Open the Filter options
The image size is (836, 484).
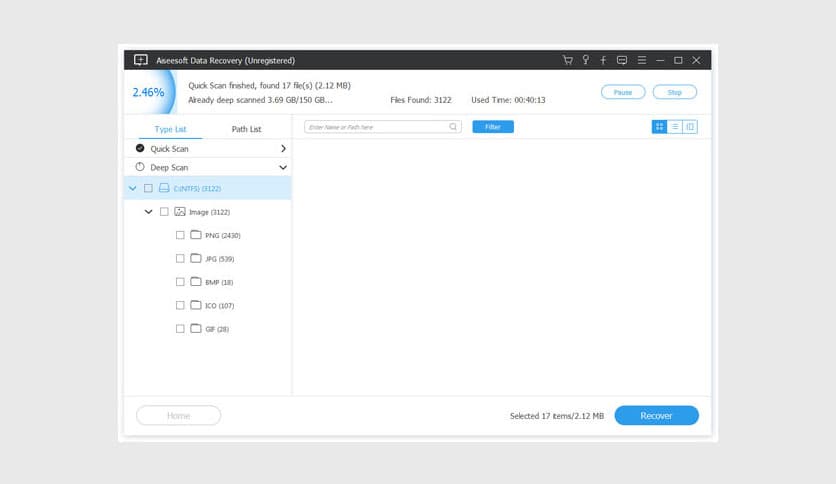[493, 127]
